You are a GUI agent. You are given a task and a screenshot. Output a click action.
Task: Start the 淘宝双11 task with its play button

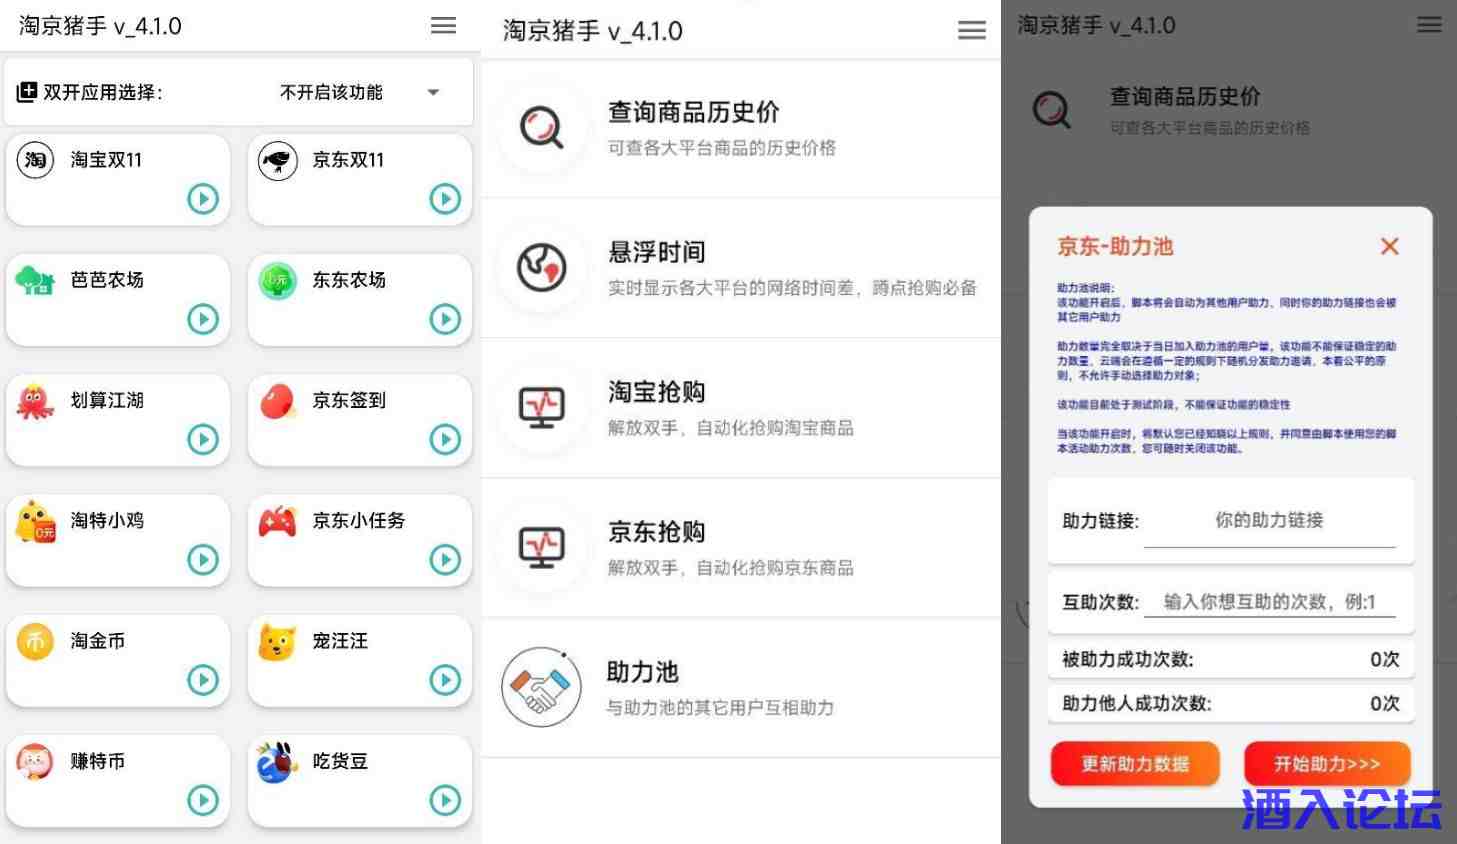[203, 199]
